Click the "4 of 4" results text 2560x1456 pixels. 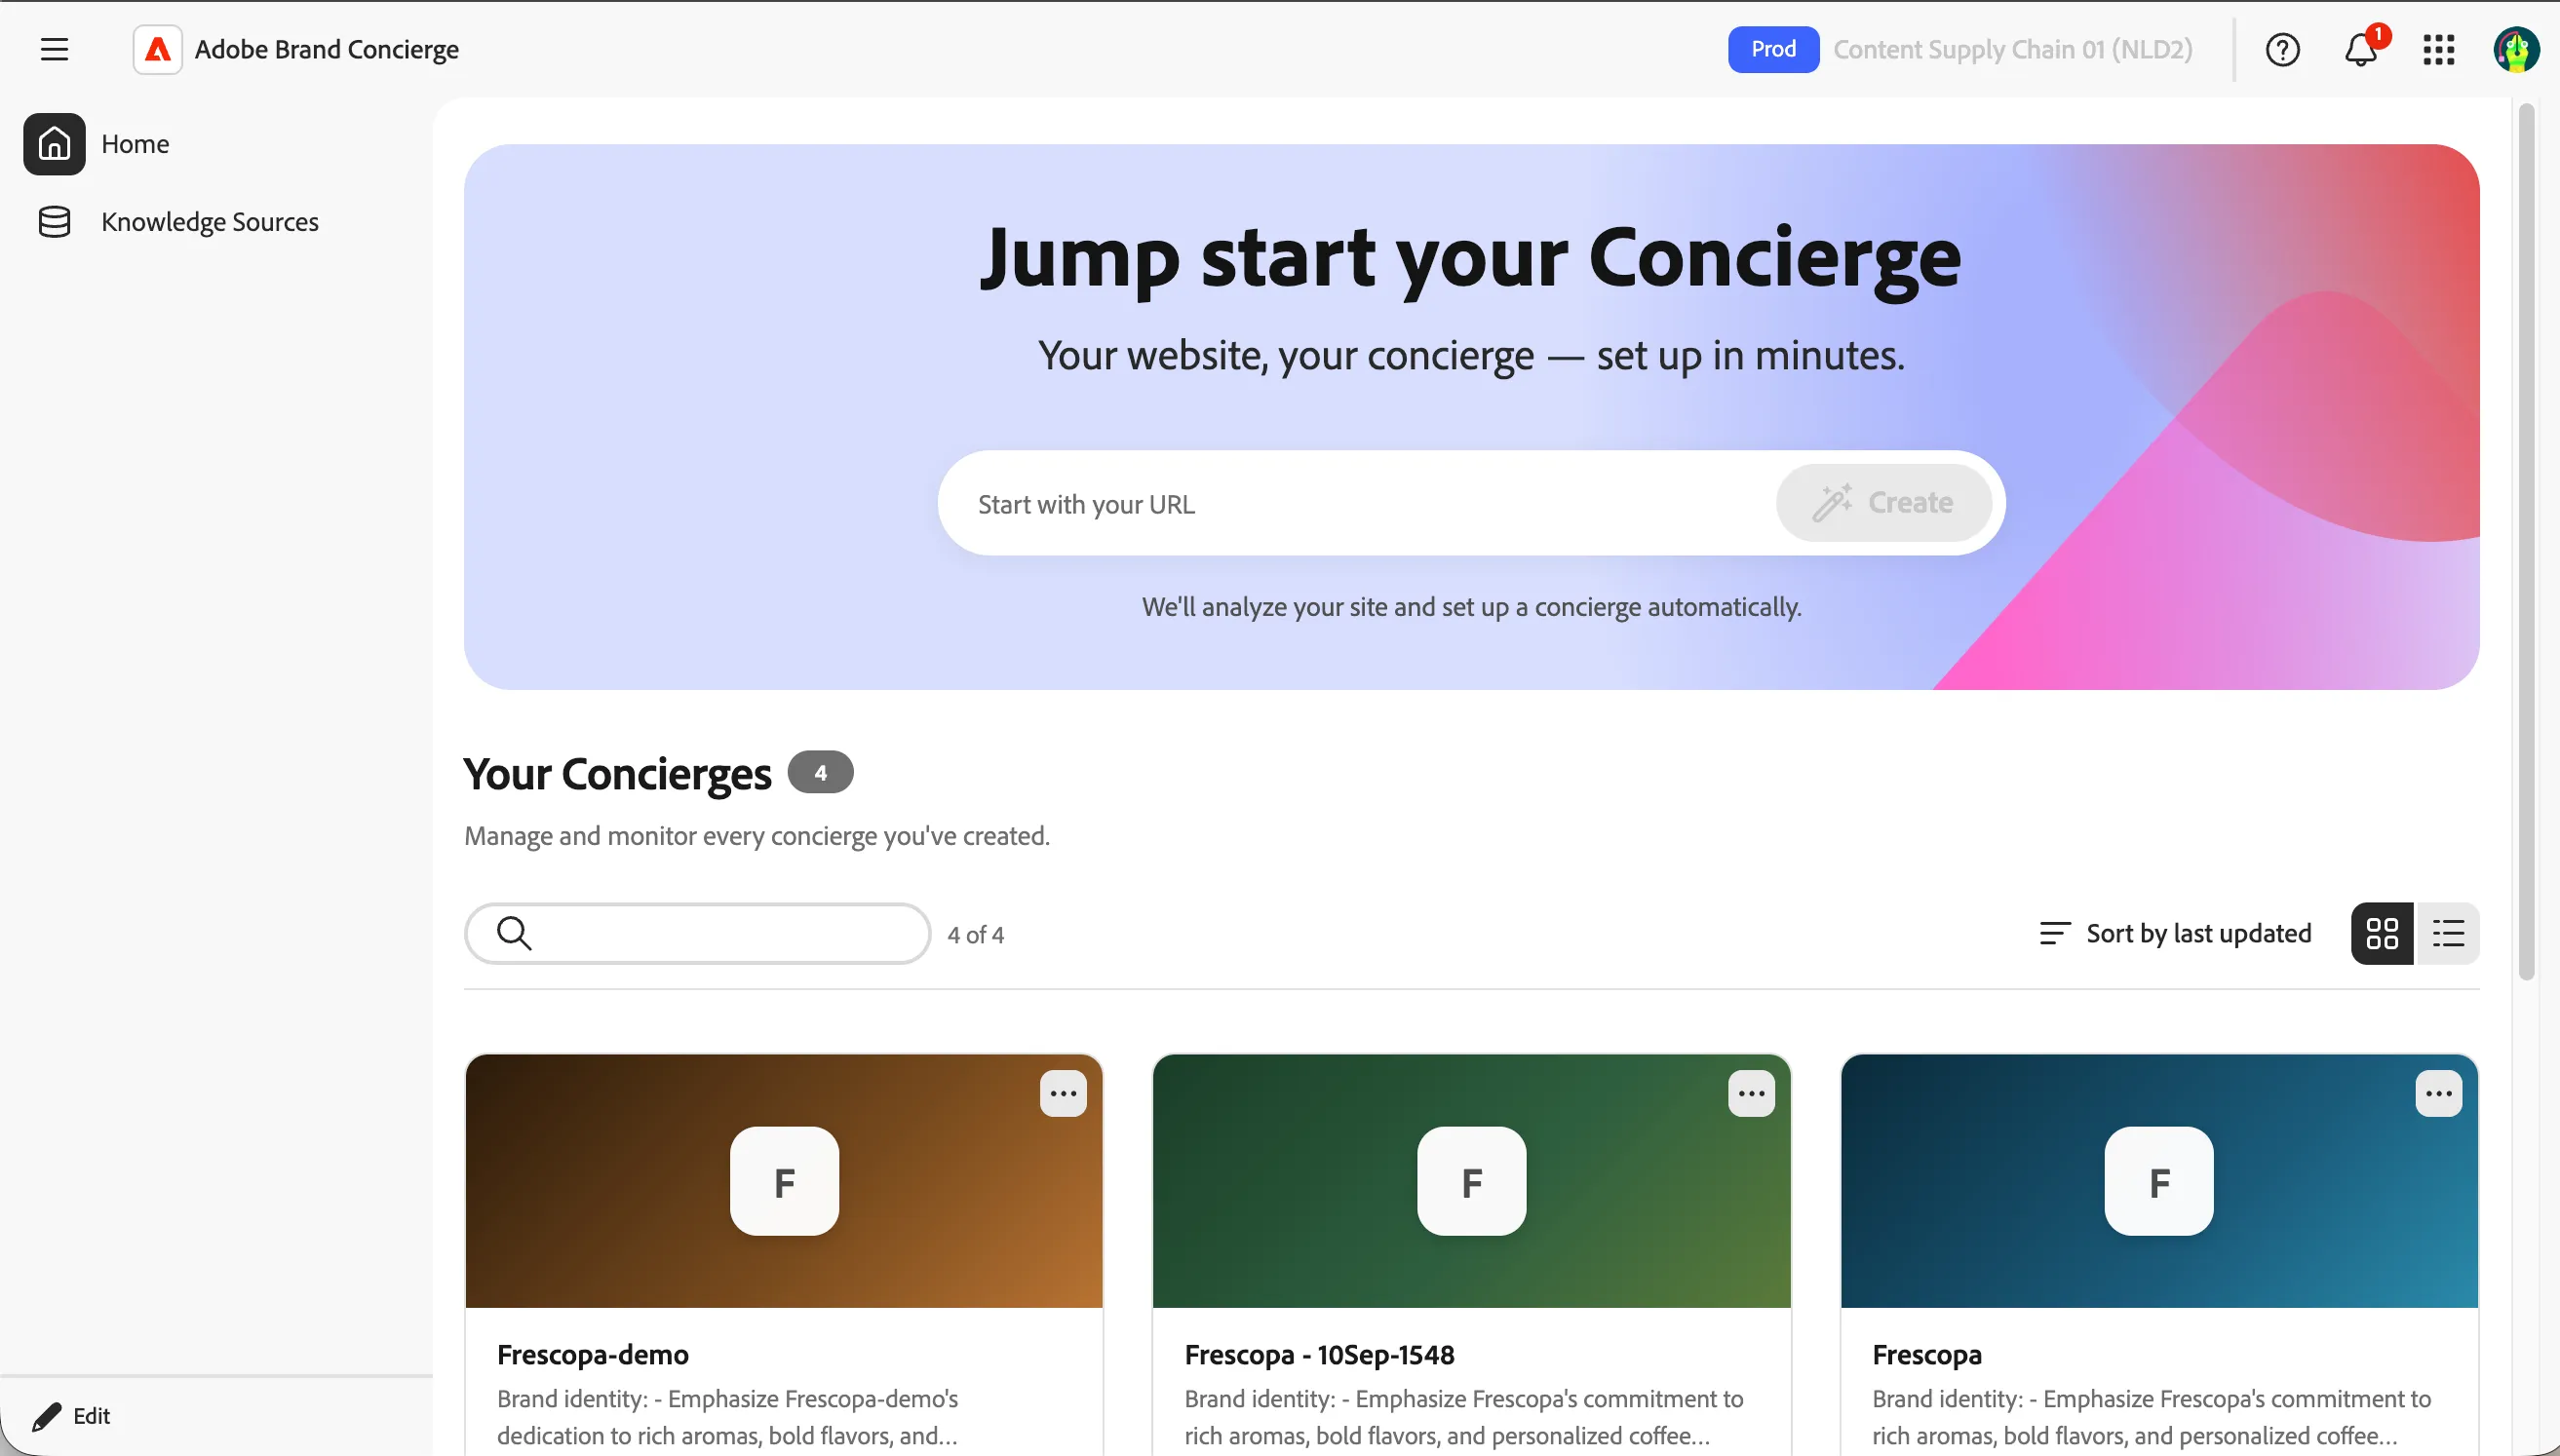click(975, 934)
